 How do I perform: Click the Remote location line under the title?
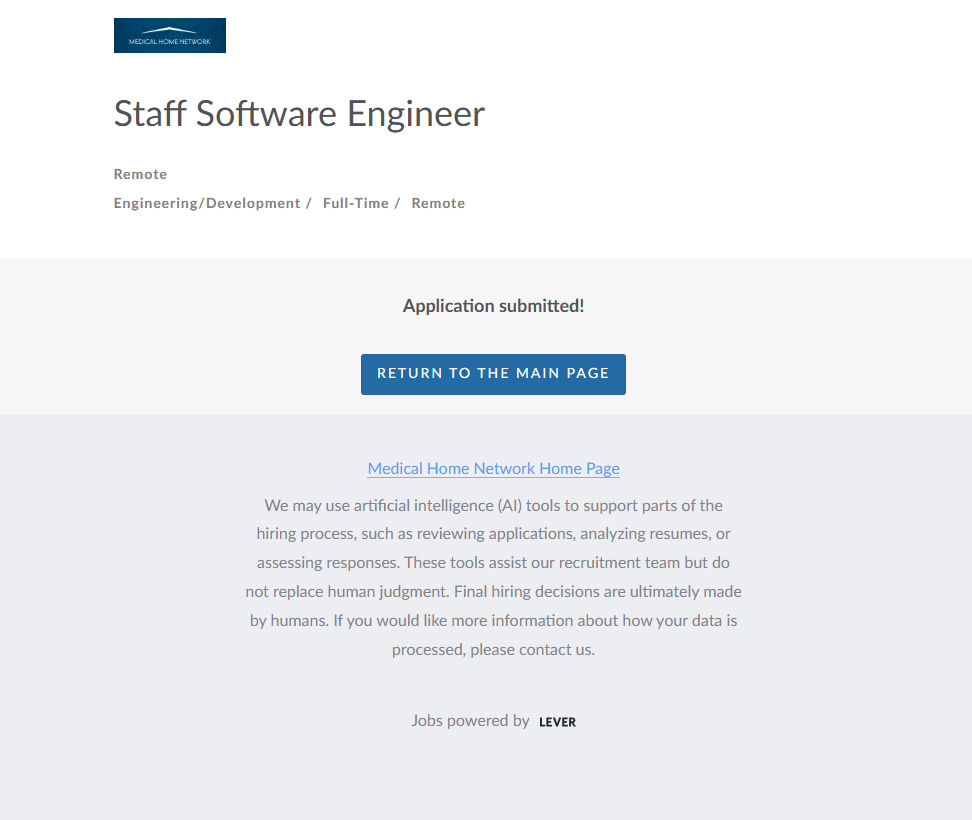(140, 174)
